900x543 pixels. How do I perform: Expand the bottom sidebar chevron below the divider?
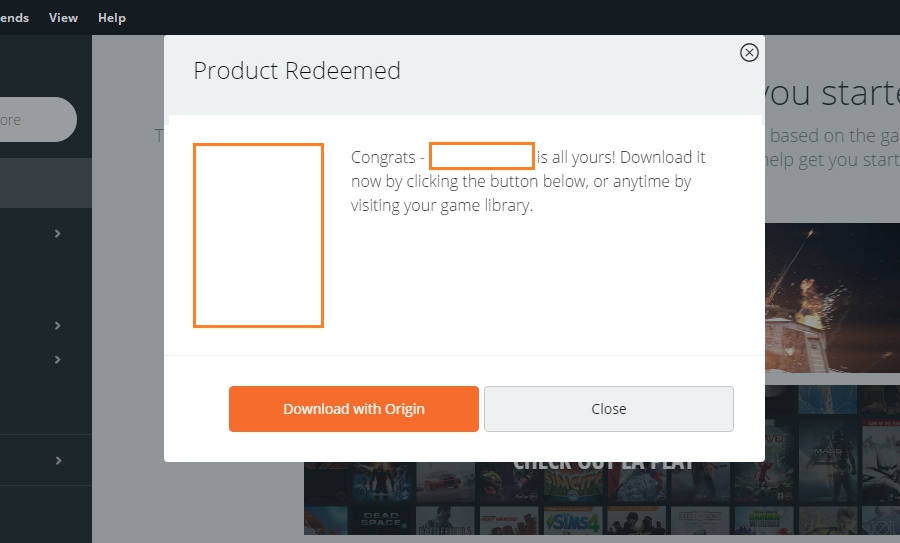(x=58, y=461)
